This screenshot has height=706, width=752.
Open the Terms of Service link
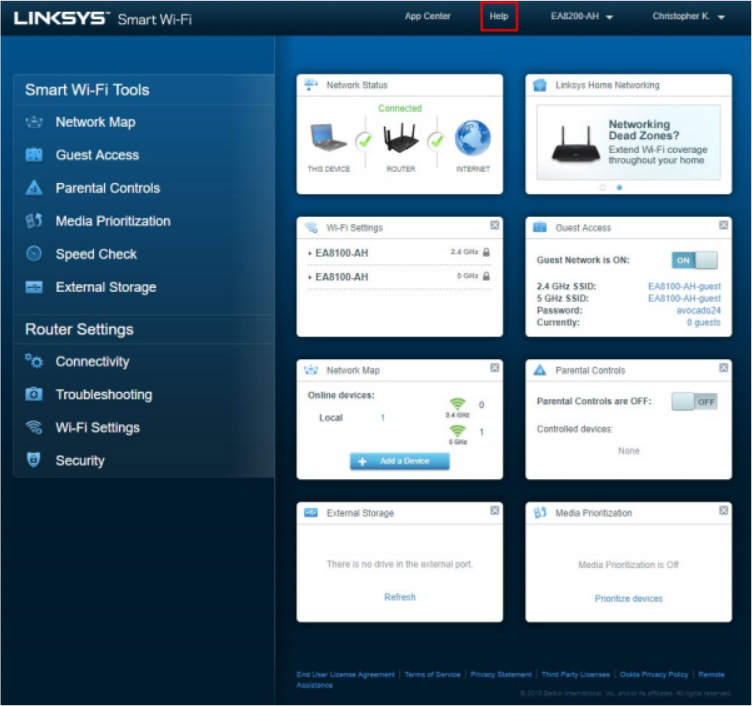click(432, 674)
